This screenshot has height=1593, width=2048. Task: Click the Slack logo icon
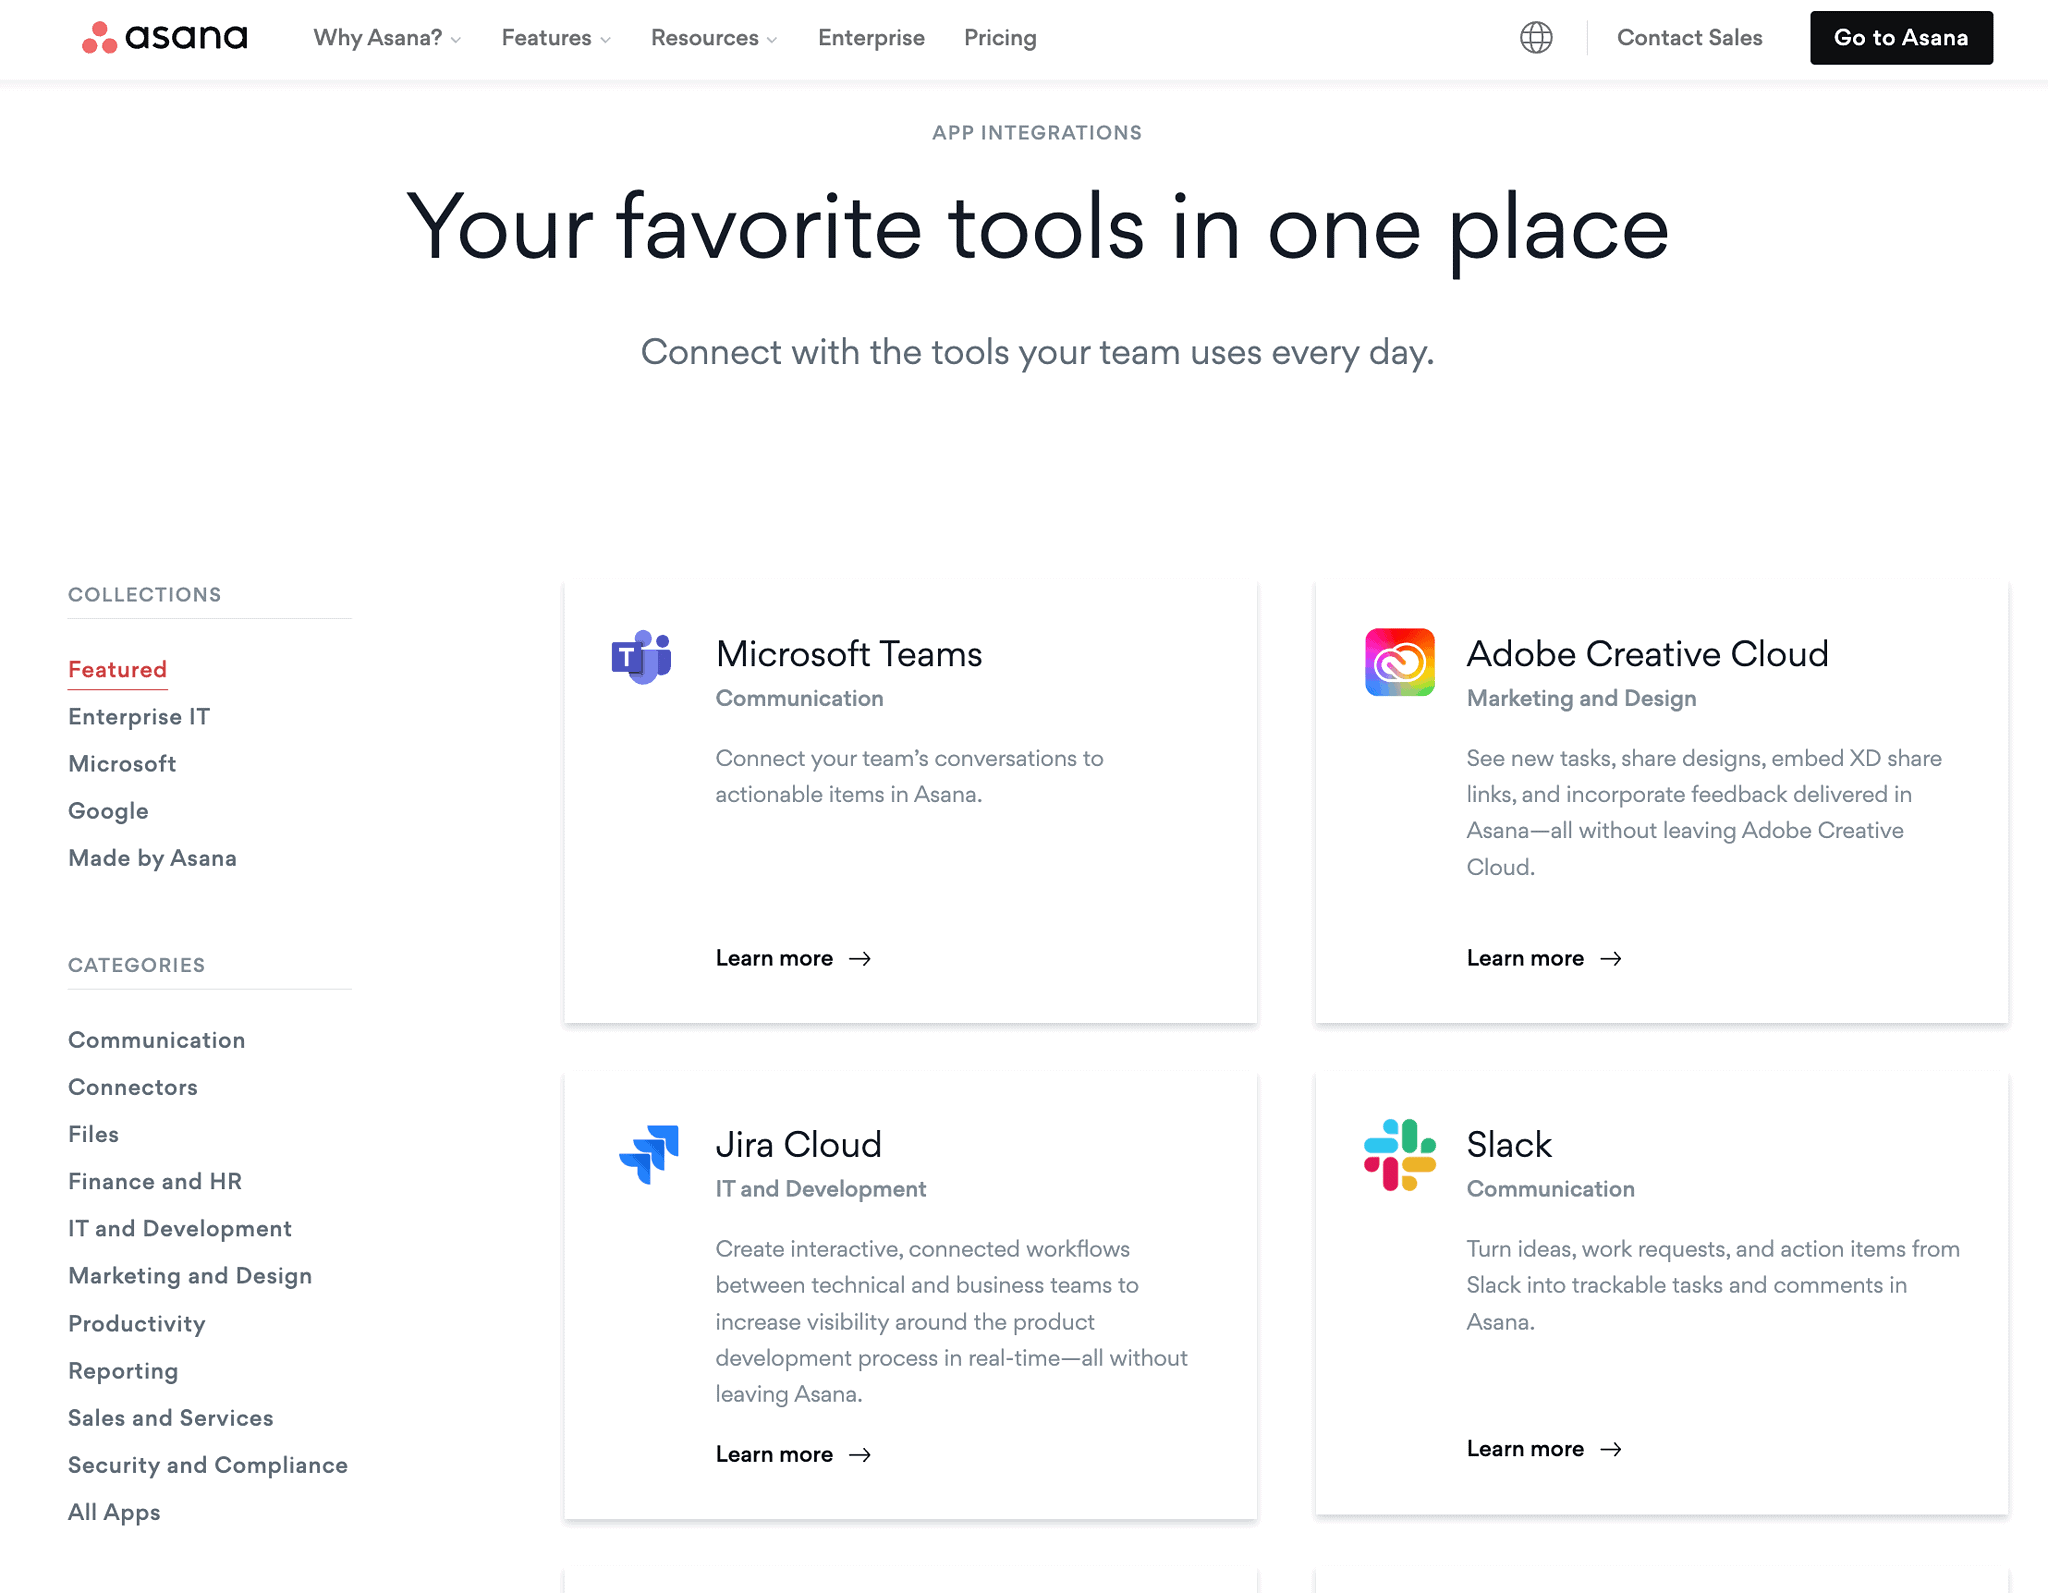pos(1400,1155)
